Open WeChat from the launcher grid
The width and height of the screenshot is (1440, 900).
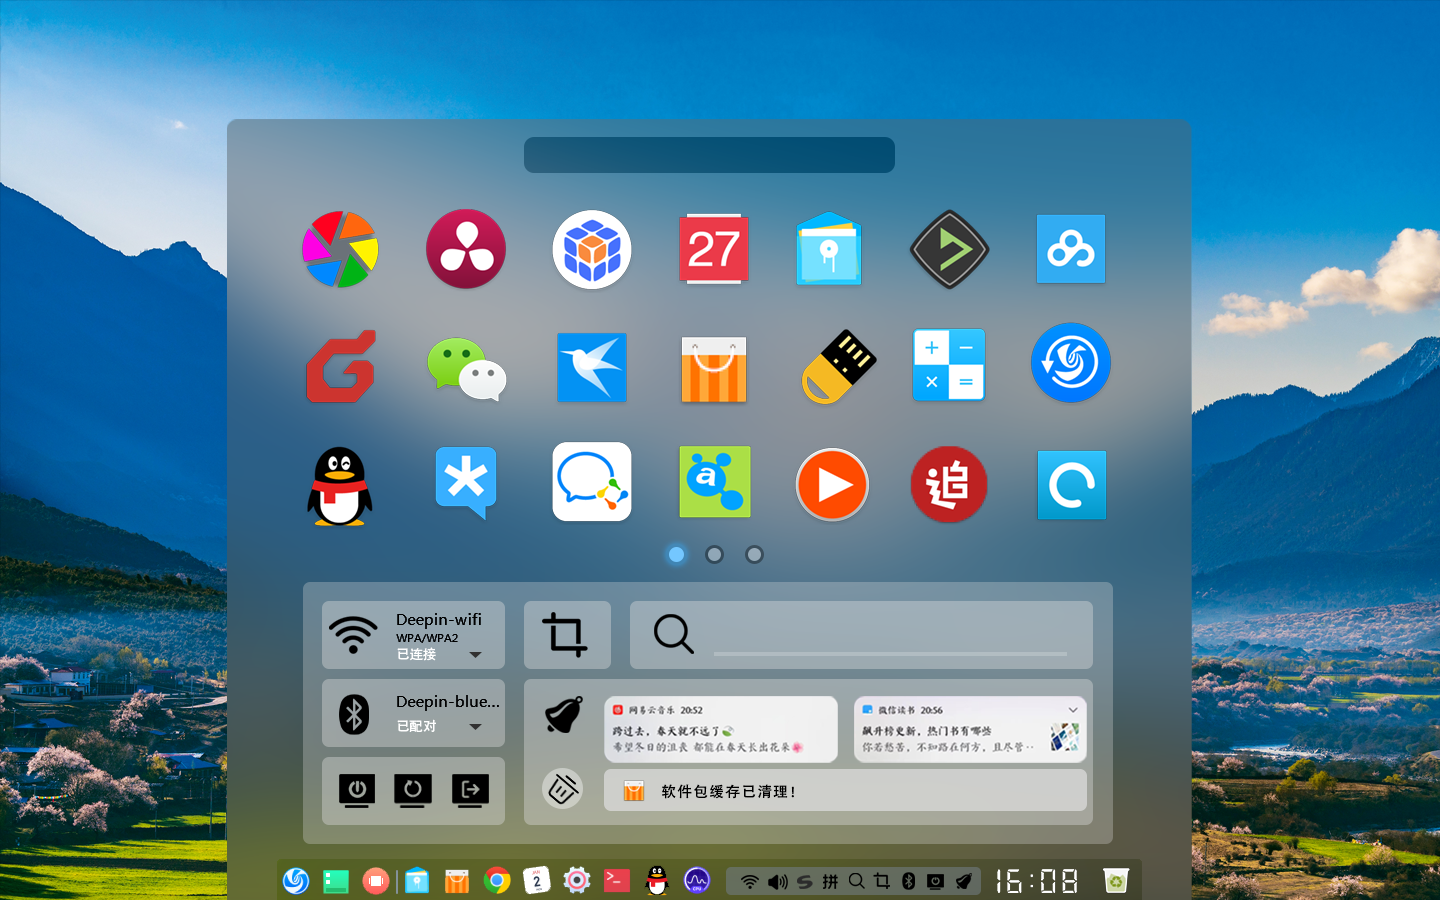466,367
